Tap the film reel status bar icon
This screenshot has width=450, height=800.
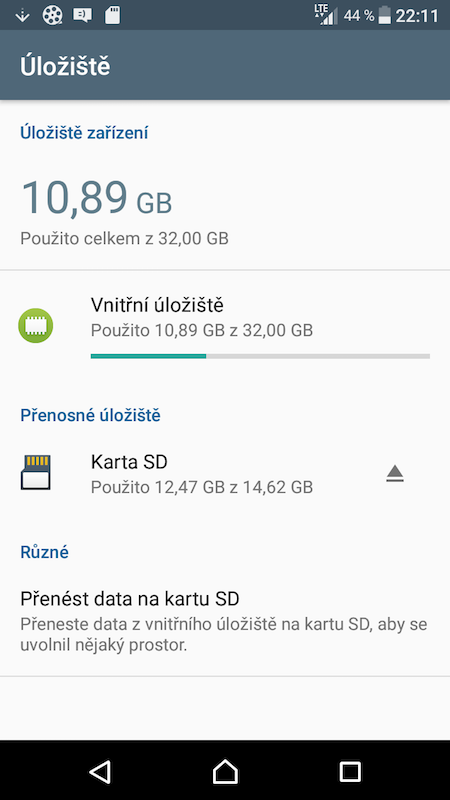(x=52, y=15)
